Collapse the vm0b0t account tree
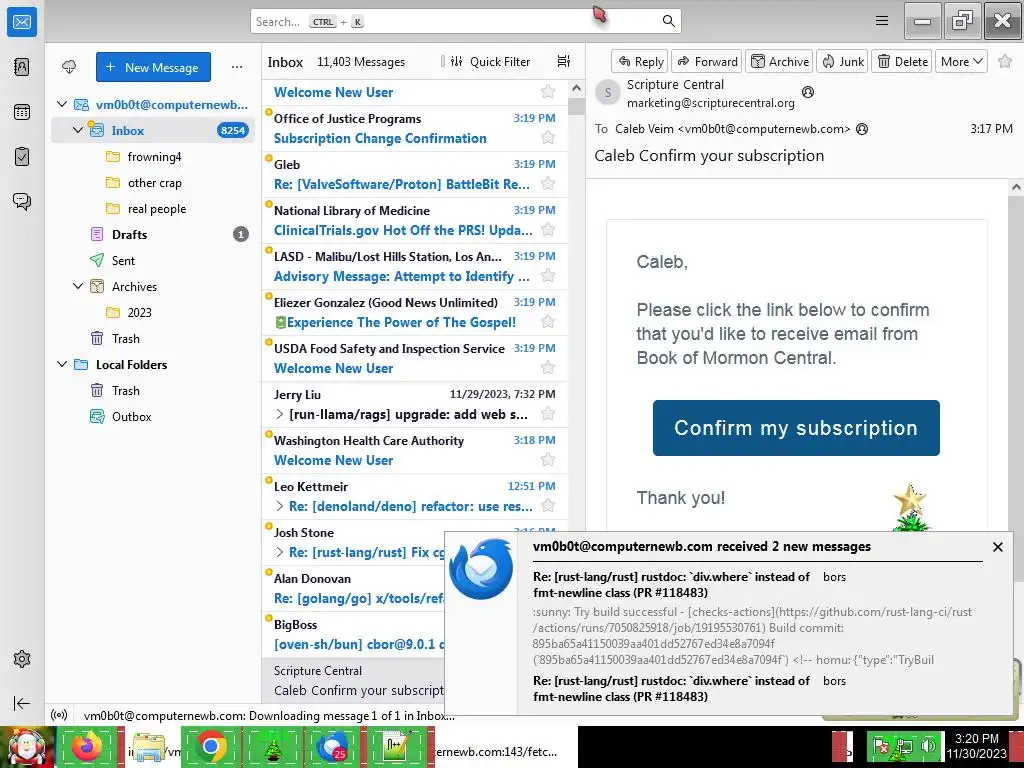 click(62, 104)
